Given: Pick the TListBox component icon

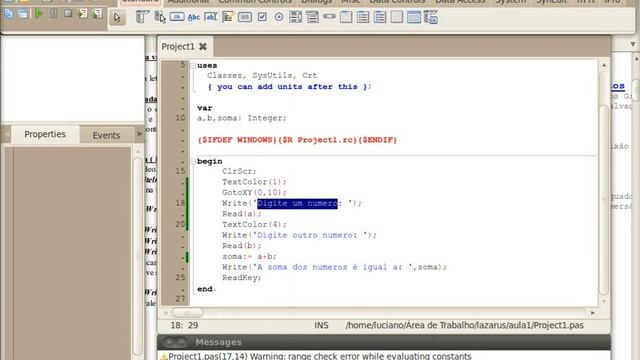Looking at the screenshot, I should tap(295, 17).
